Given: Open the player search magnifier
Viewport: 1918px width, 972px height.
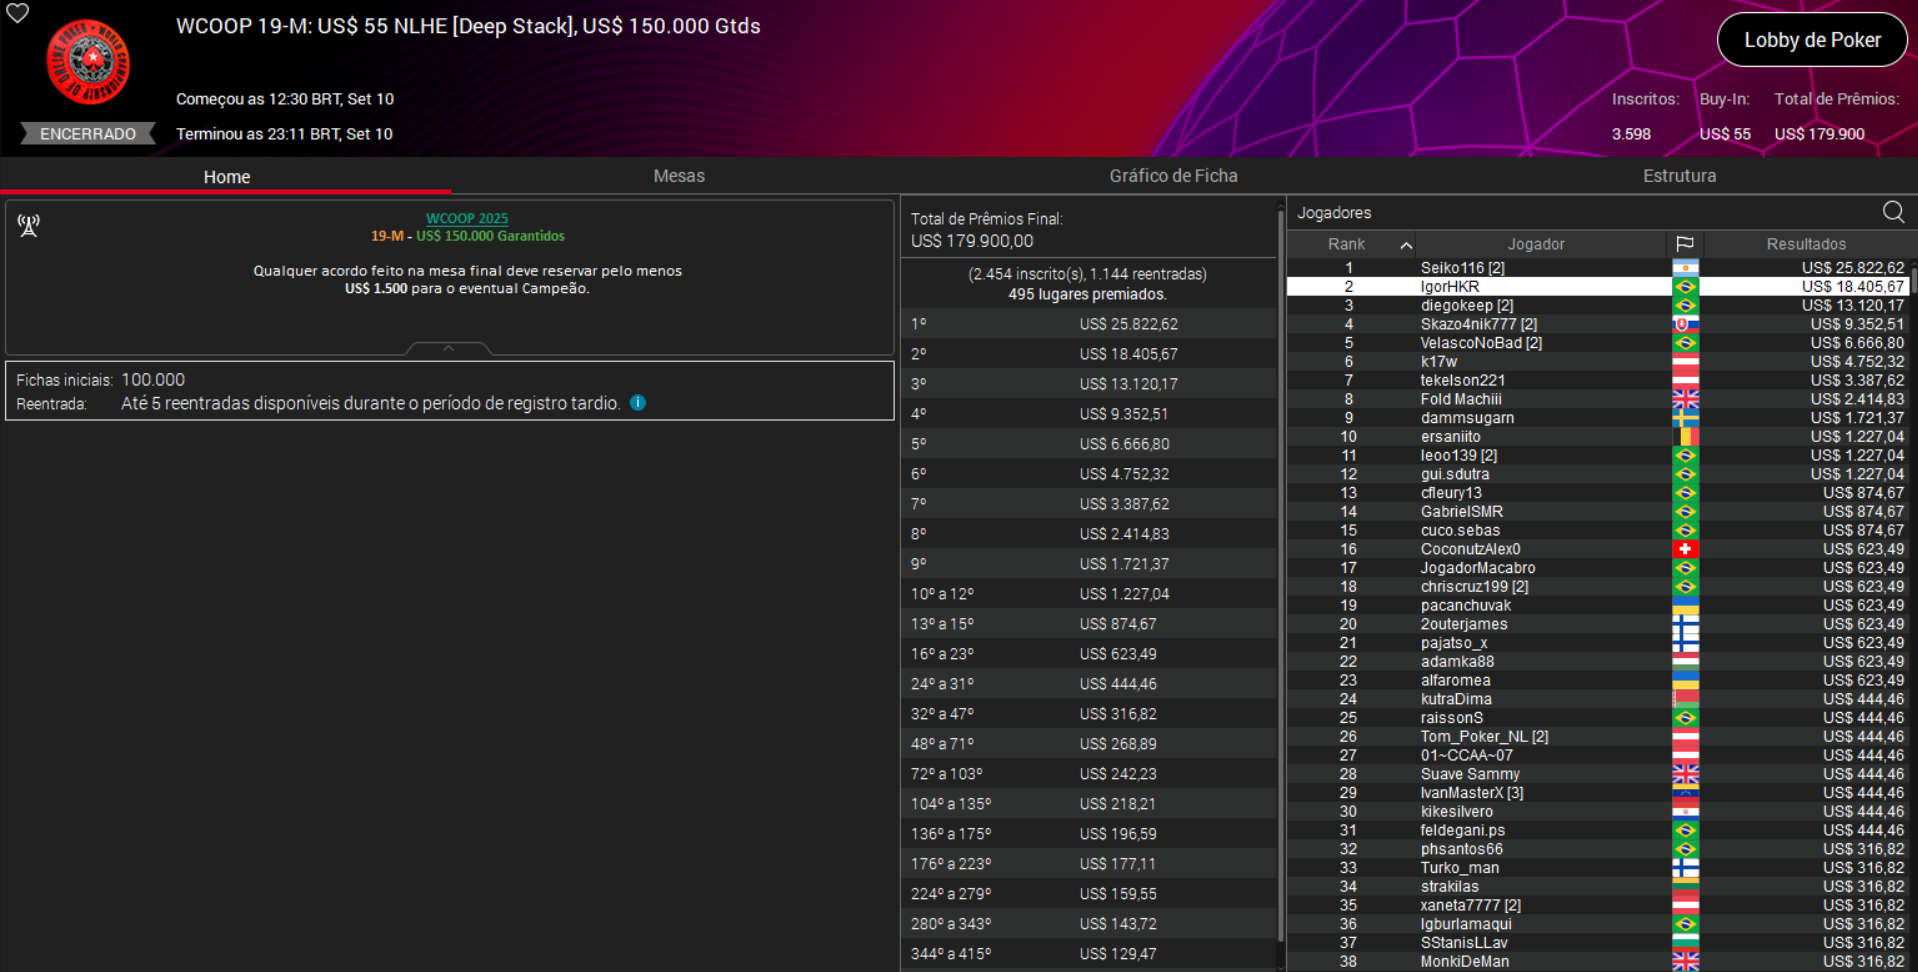Looking at the screenshot, I should coord(1892,212).
